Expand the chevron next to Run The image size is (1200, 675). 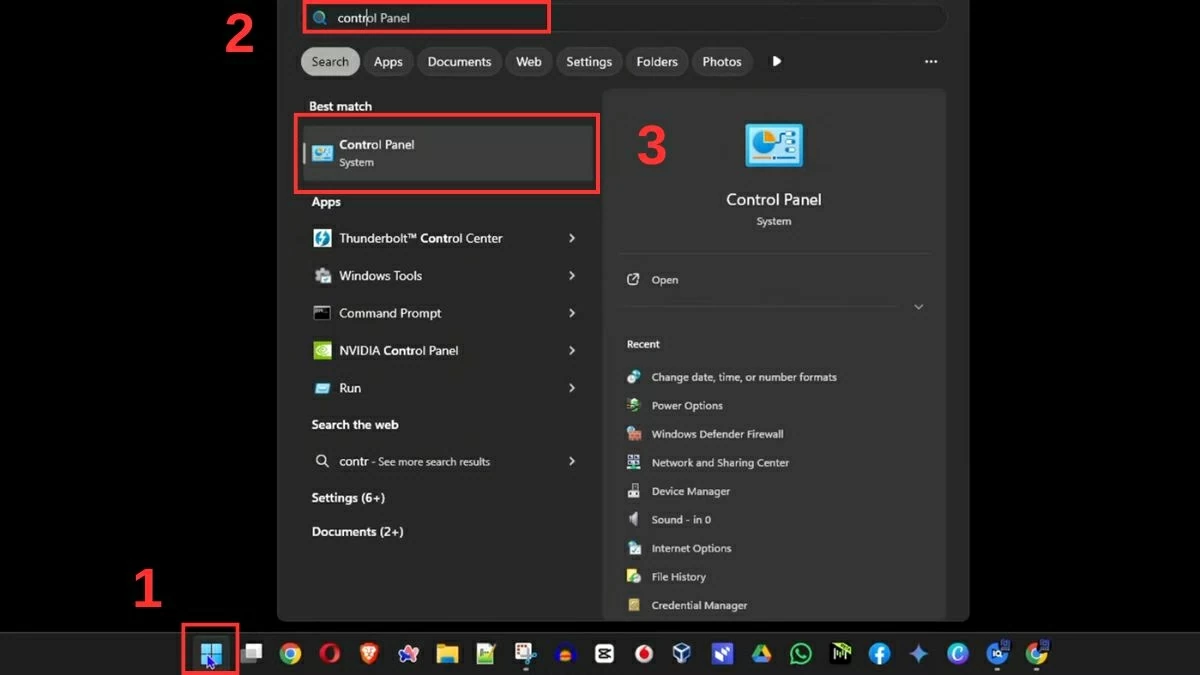(x=571, y=388)
